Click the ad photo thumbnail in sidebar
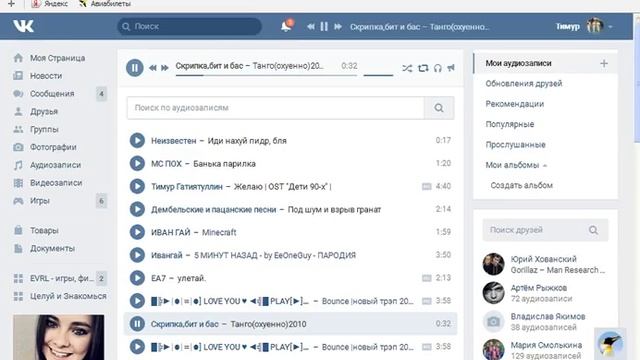Viewport: 640px width, 360px height. [x=58, y=337]
